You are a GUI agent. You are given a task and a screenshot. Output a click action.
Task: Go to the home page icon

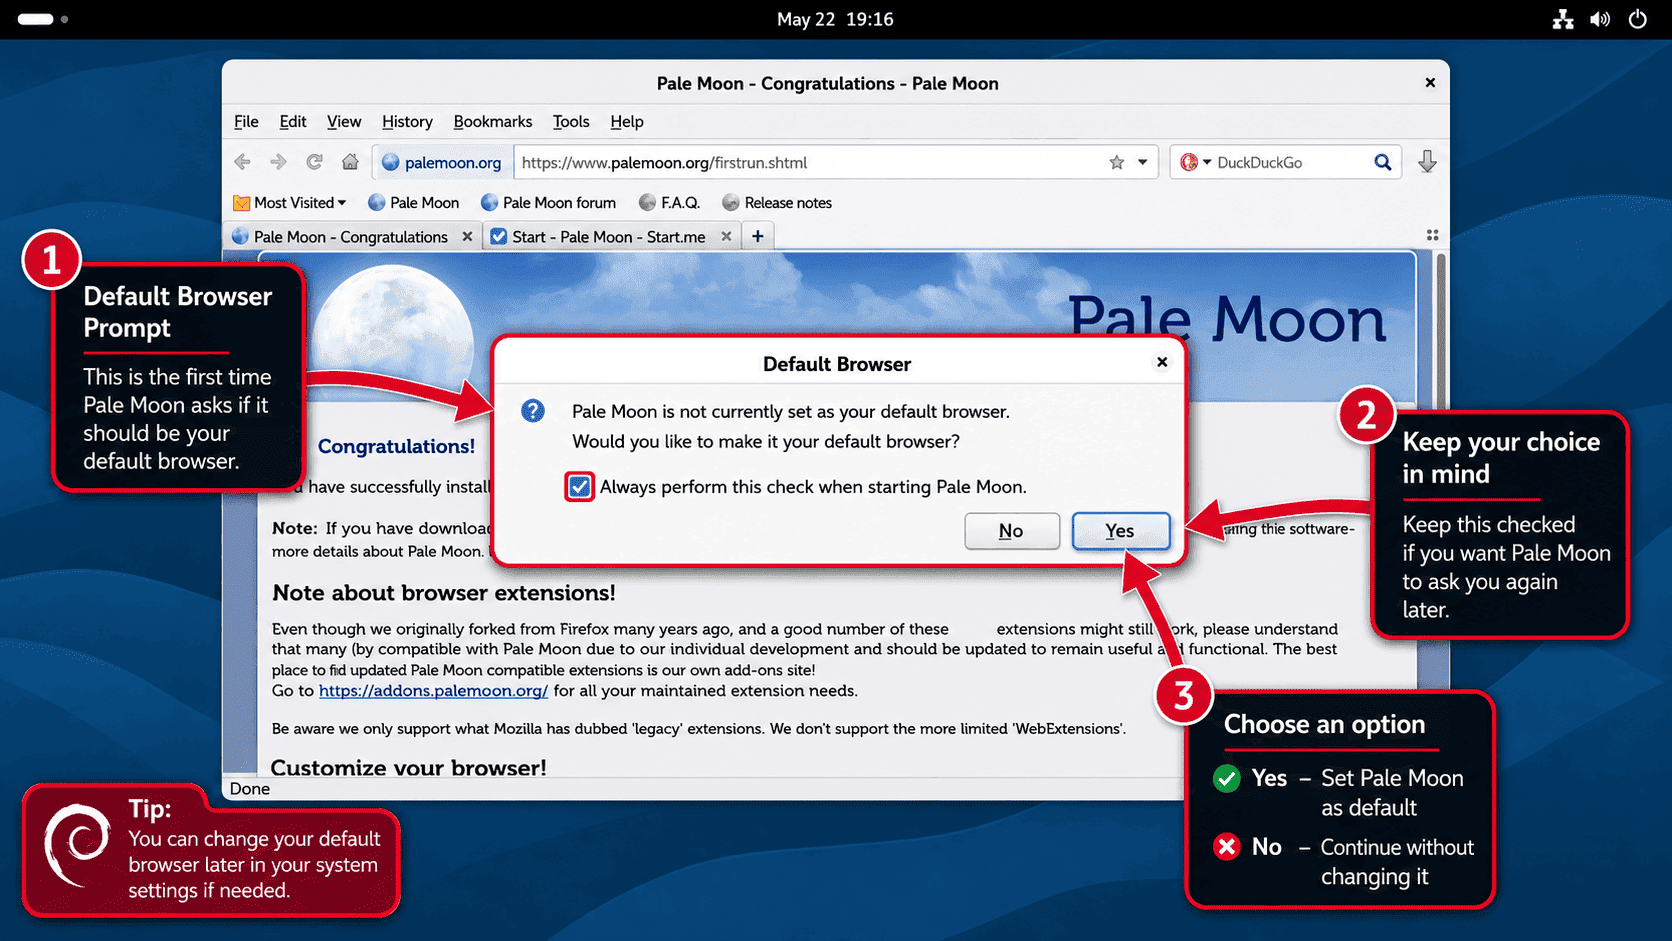click(350, 162)
